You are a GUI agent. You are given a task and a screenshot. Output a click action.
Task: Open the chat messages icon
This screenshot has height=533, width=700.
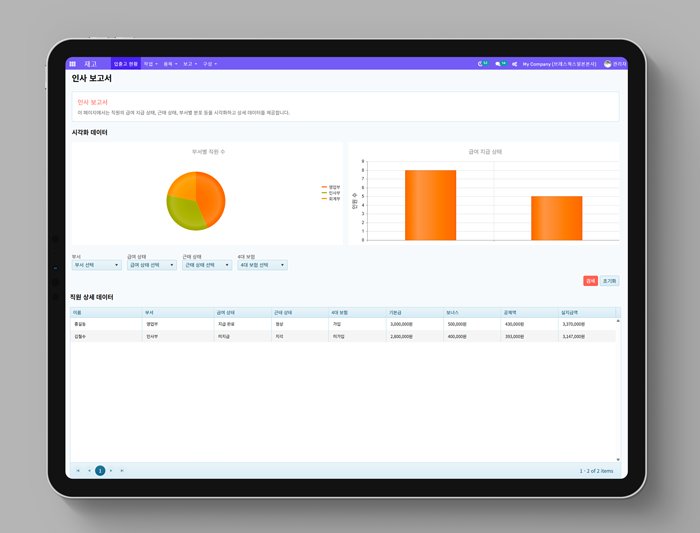point(499,64)
